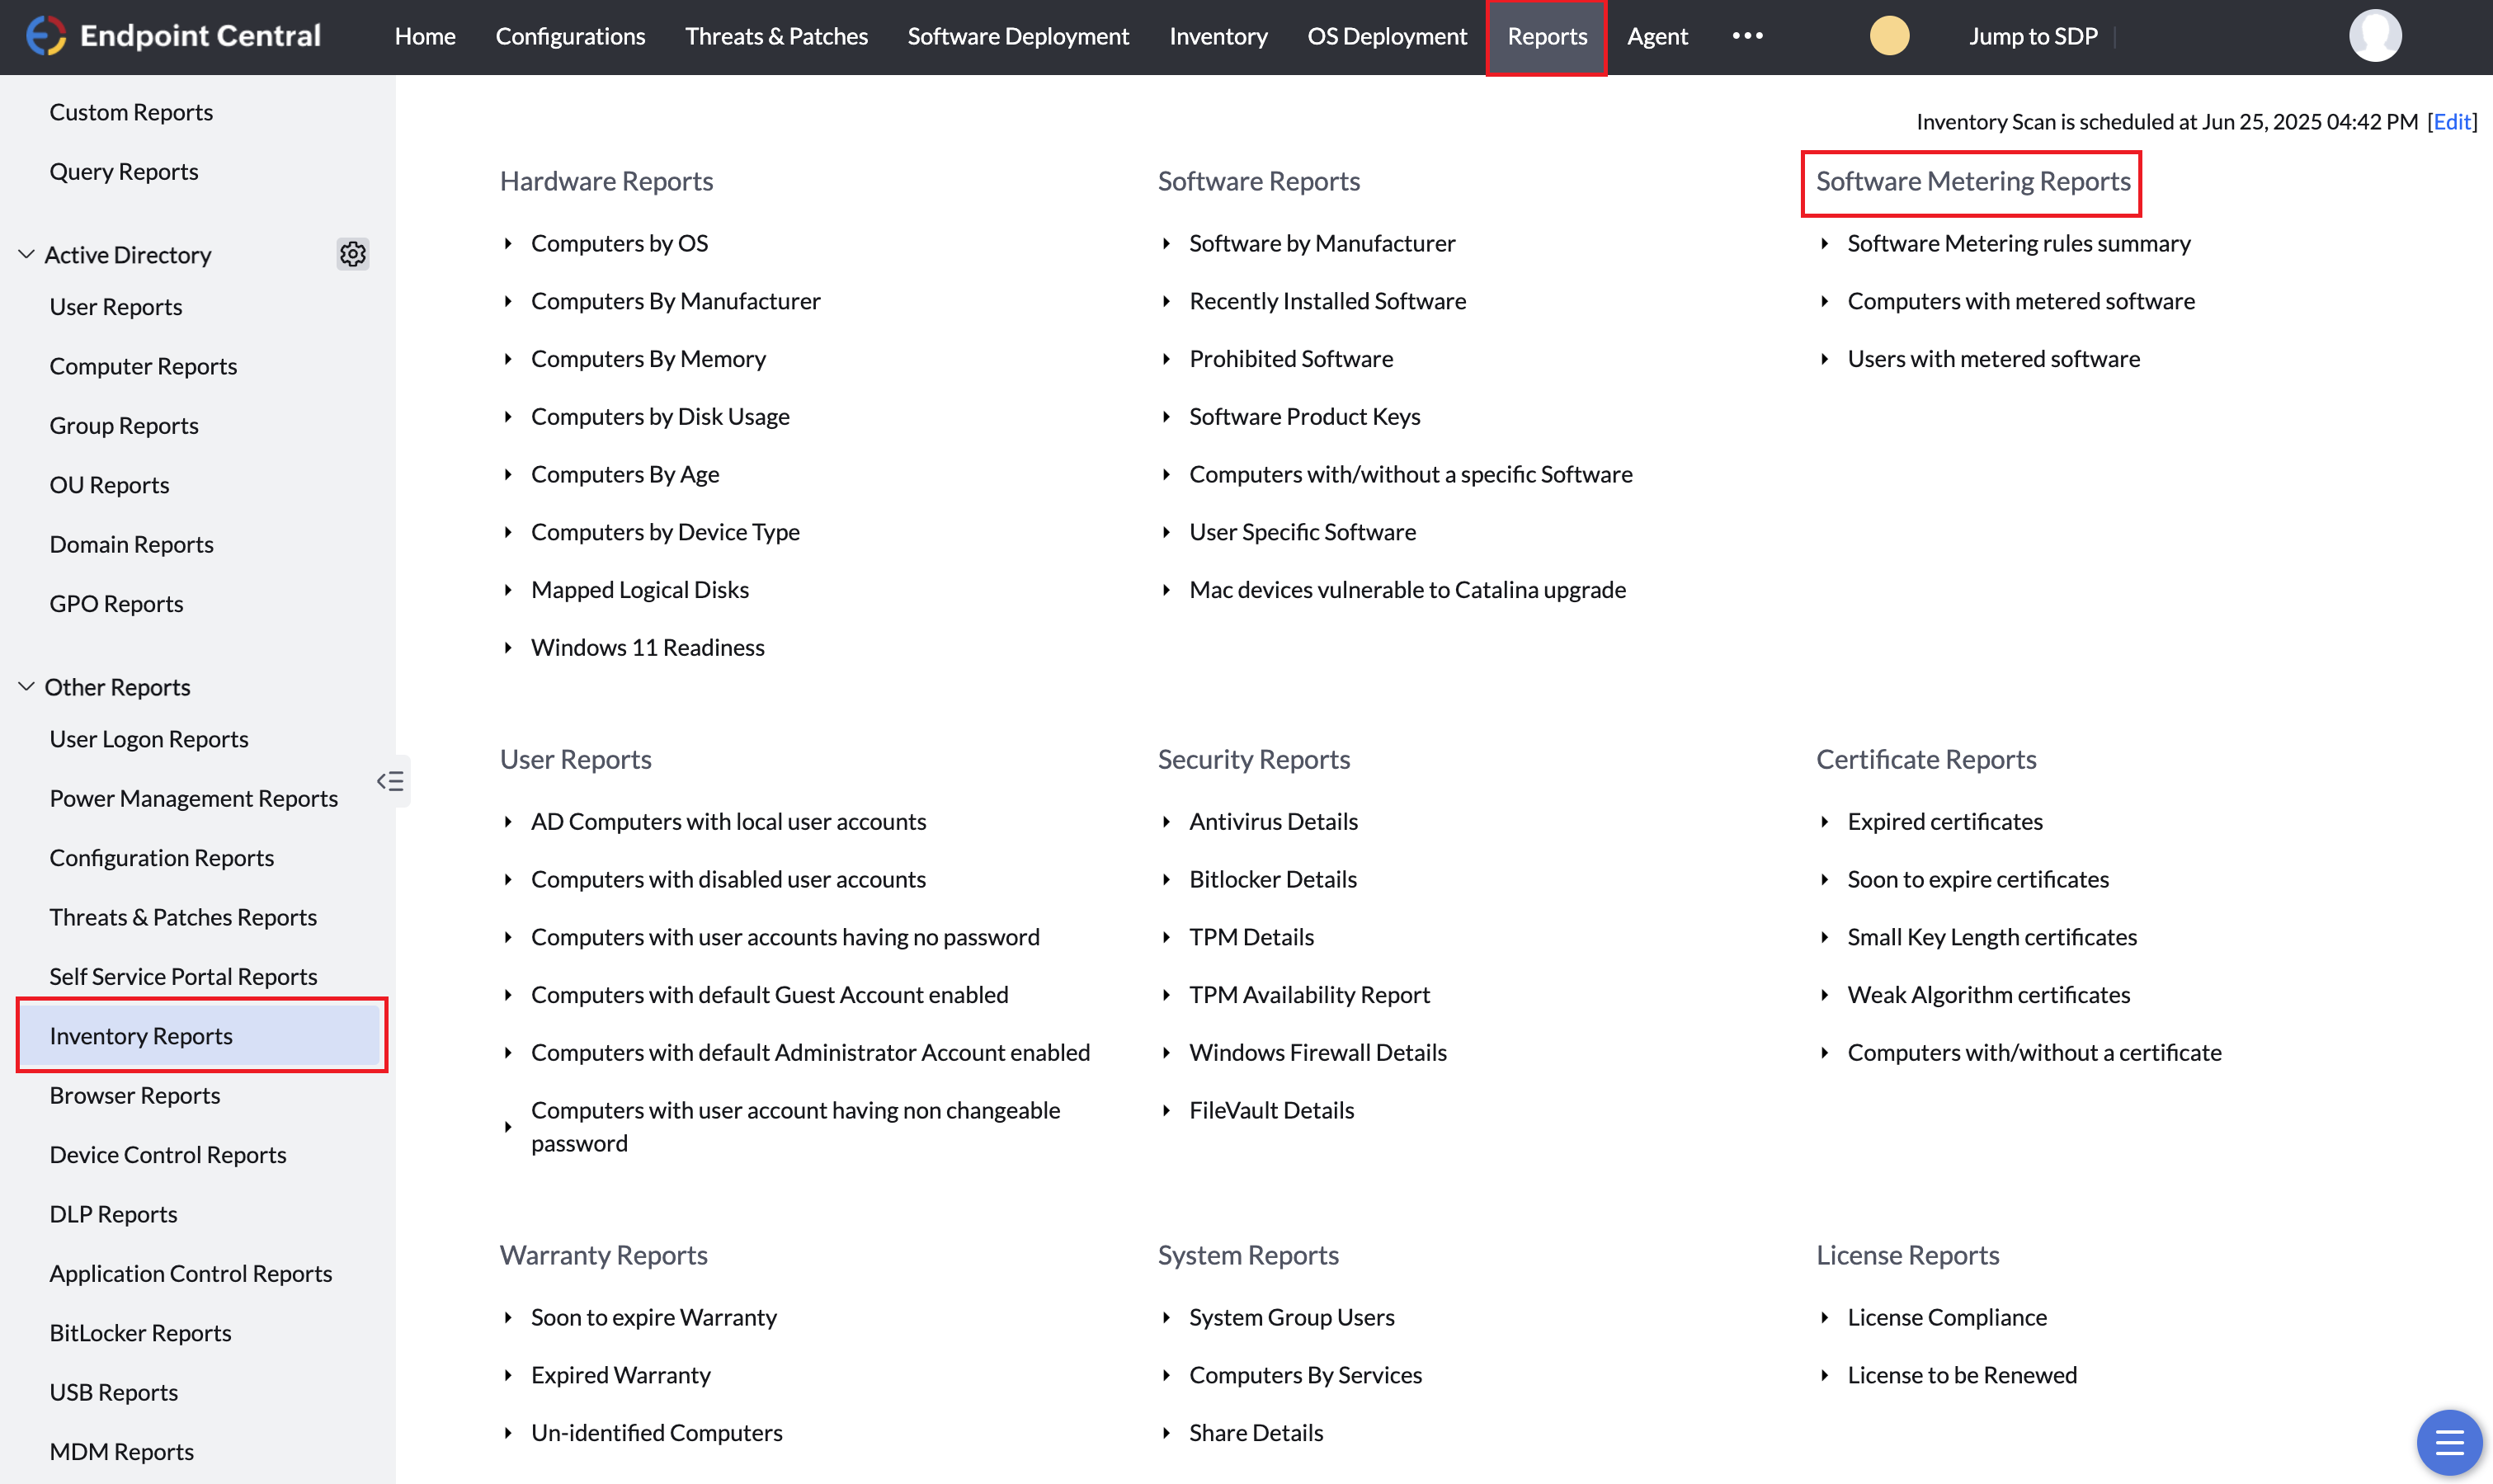Open the ellipsis overflow menu in navbar
The height and width of the screenshot is (1484, 2493).
[x=1747, y=36]
